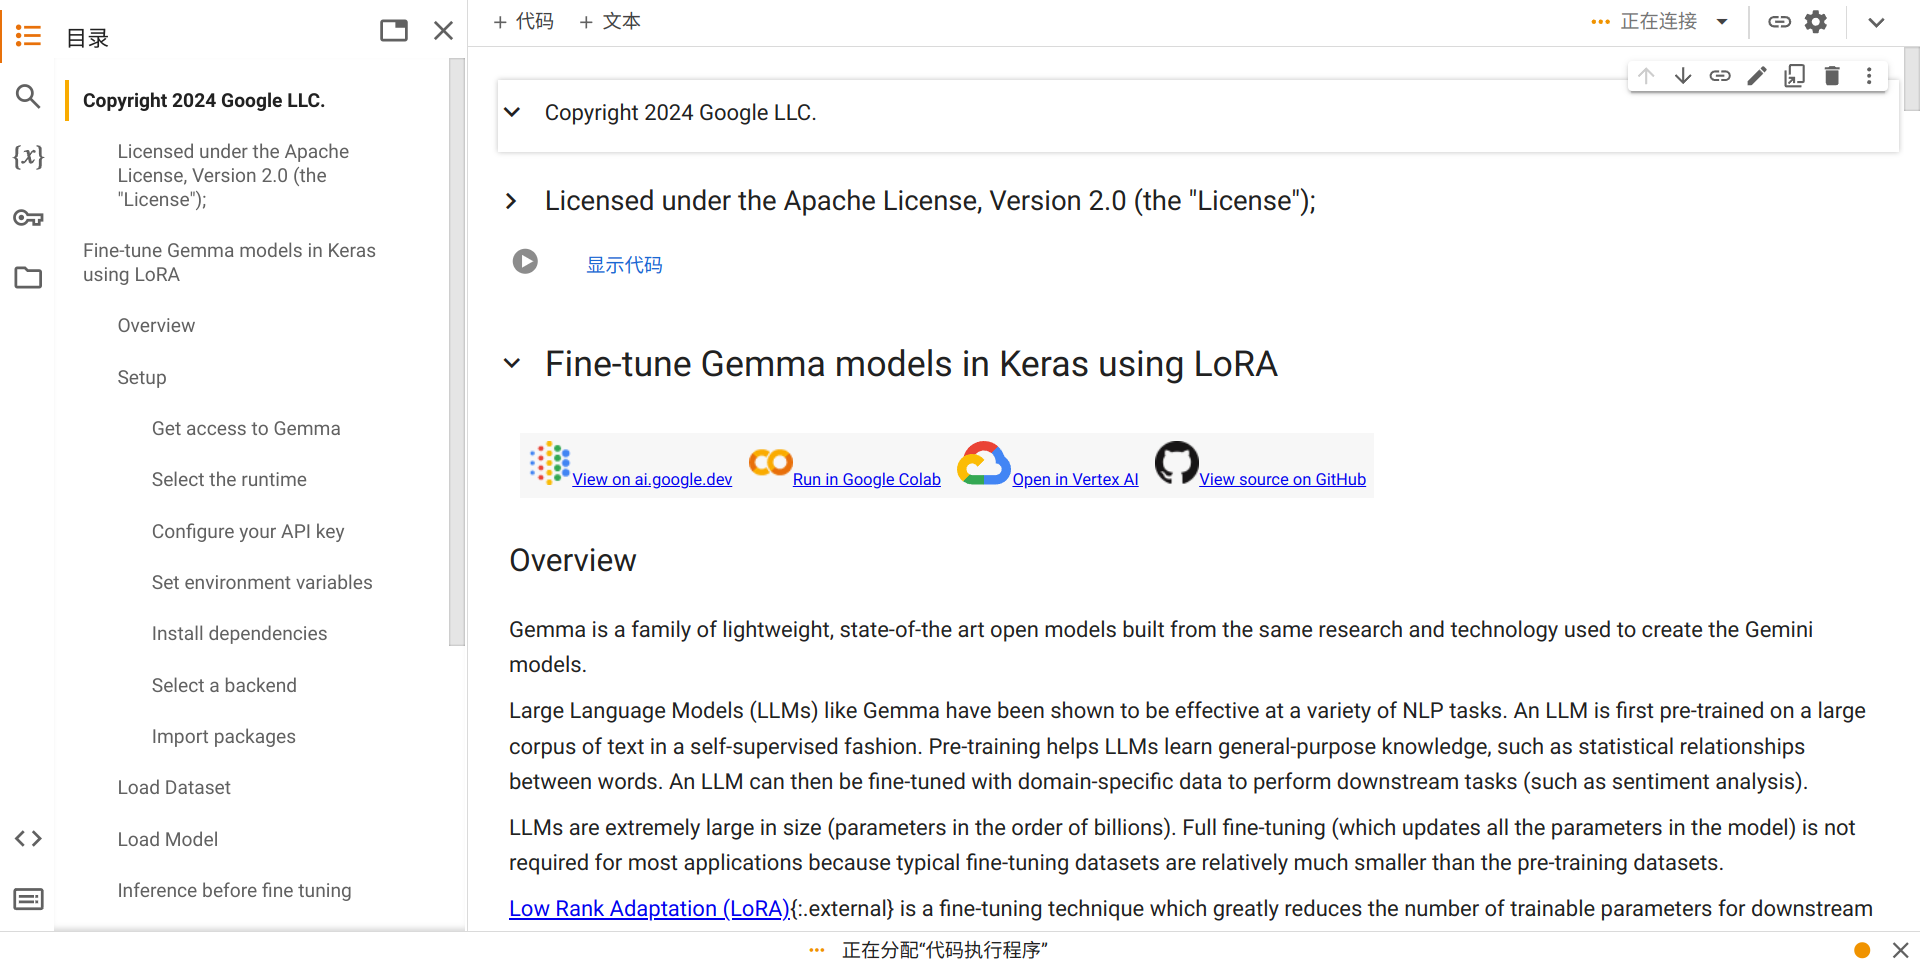Image resolution: width=1920 pixels, height=969 pixels.
Task: Open notebook settings gear icon
Action: tap(1816, 22)
